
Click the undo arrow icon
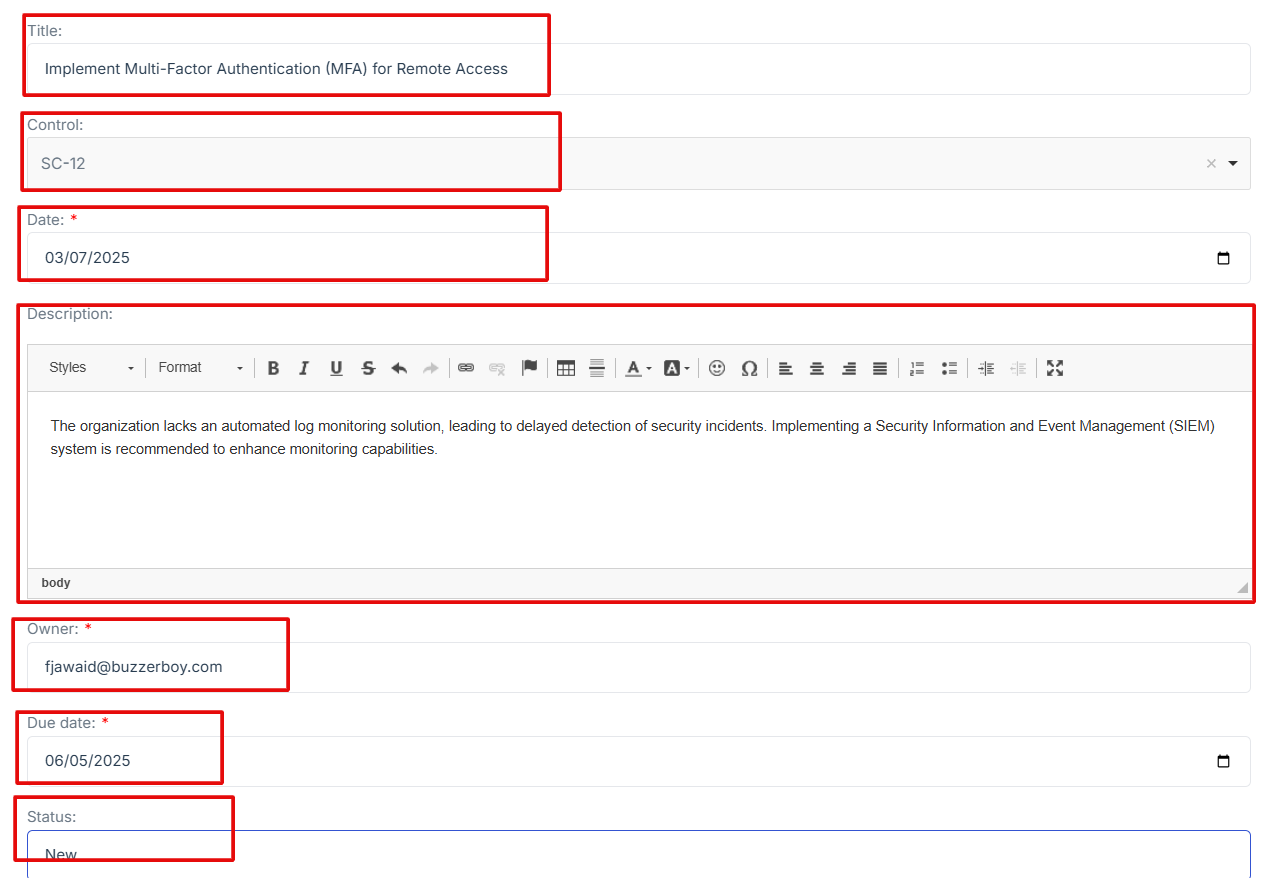[399, 368]
